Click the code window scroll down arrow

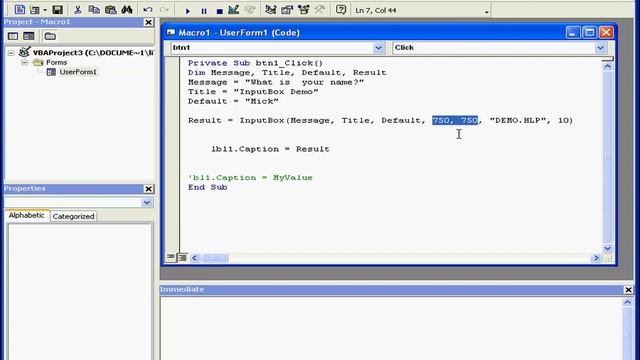point(607,248)
